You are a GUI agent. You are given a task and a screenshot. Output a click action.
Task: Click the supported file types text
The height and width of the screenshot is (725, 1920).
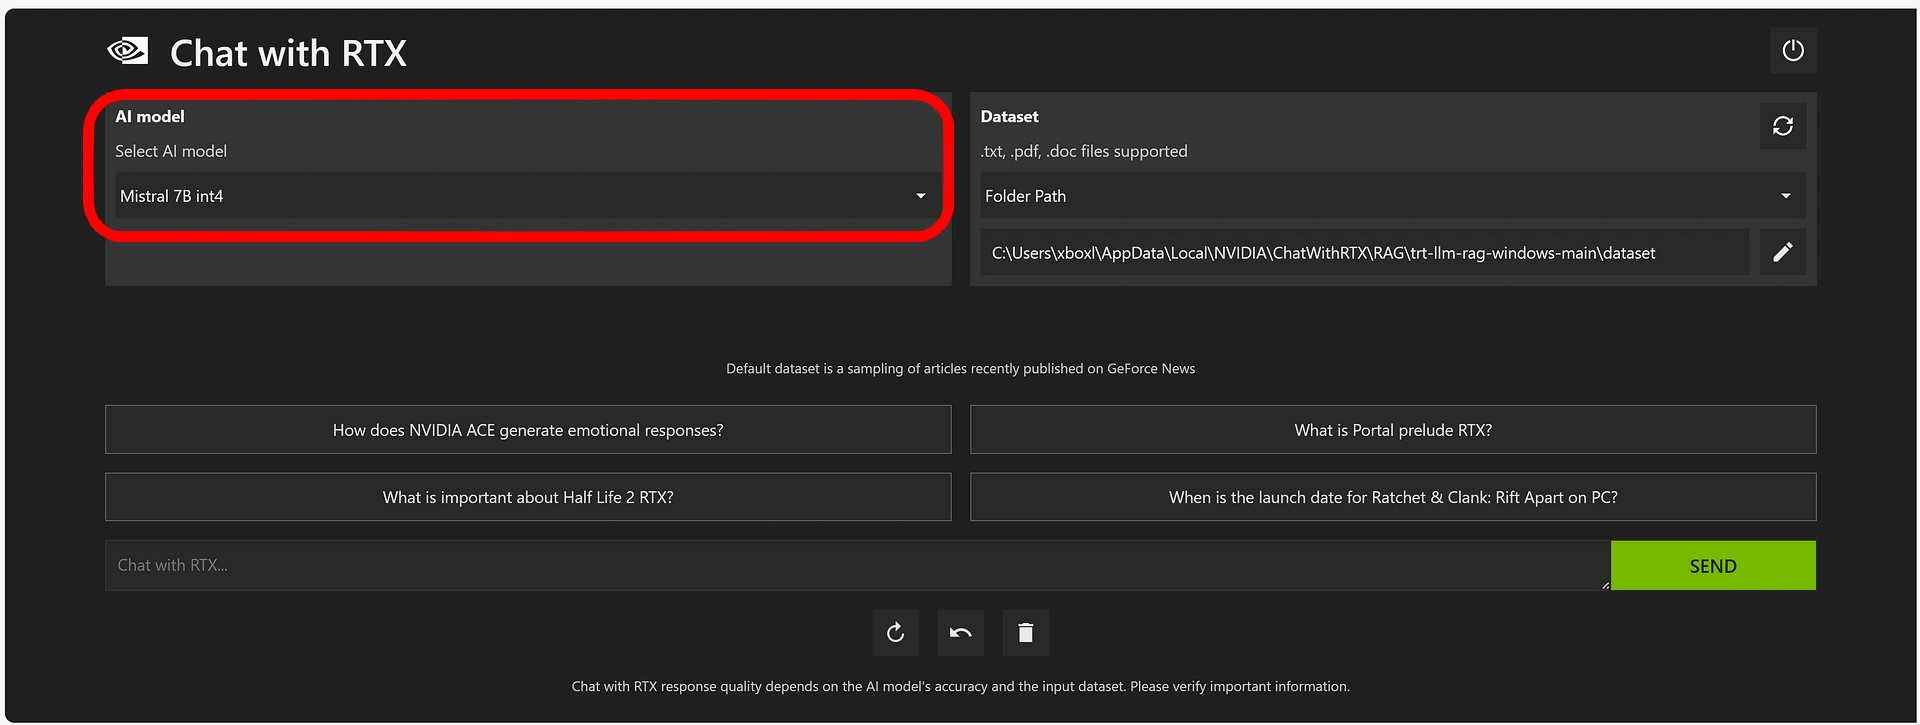coord(1084,151)
